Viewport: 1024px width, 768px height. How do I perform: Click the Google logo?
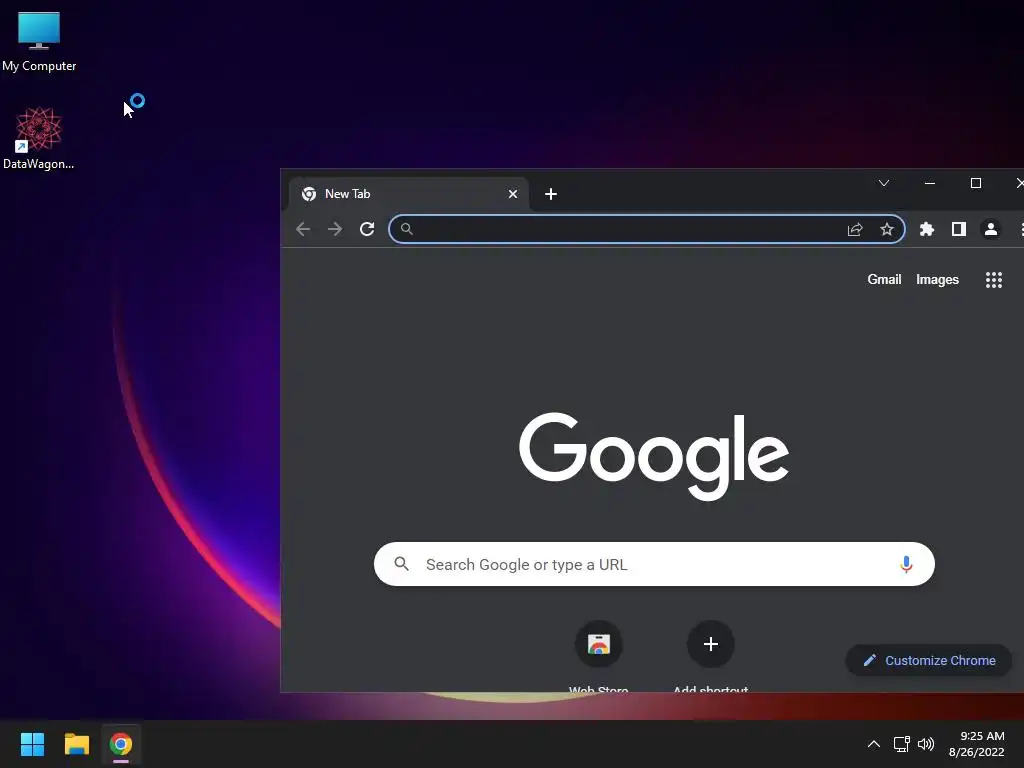pos(654,456)
